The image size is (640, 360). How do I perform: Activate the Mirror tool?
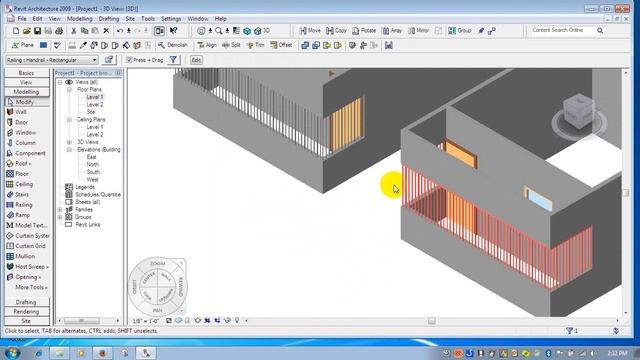(418, 31)
